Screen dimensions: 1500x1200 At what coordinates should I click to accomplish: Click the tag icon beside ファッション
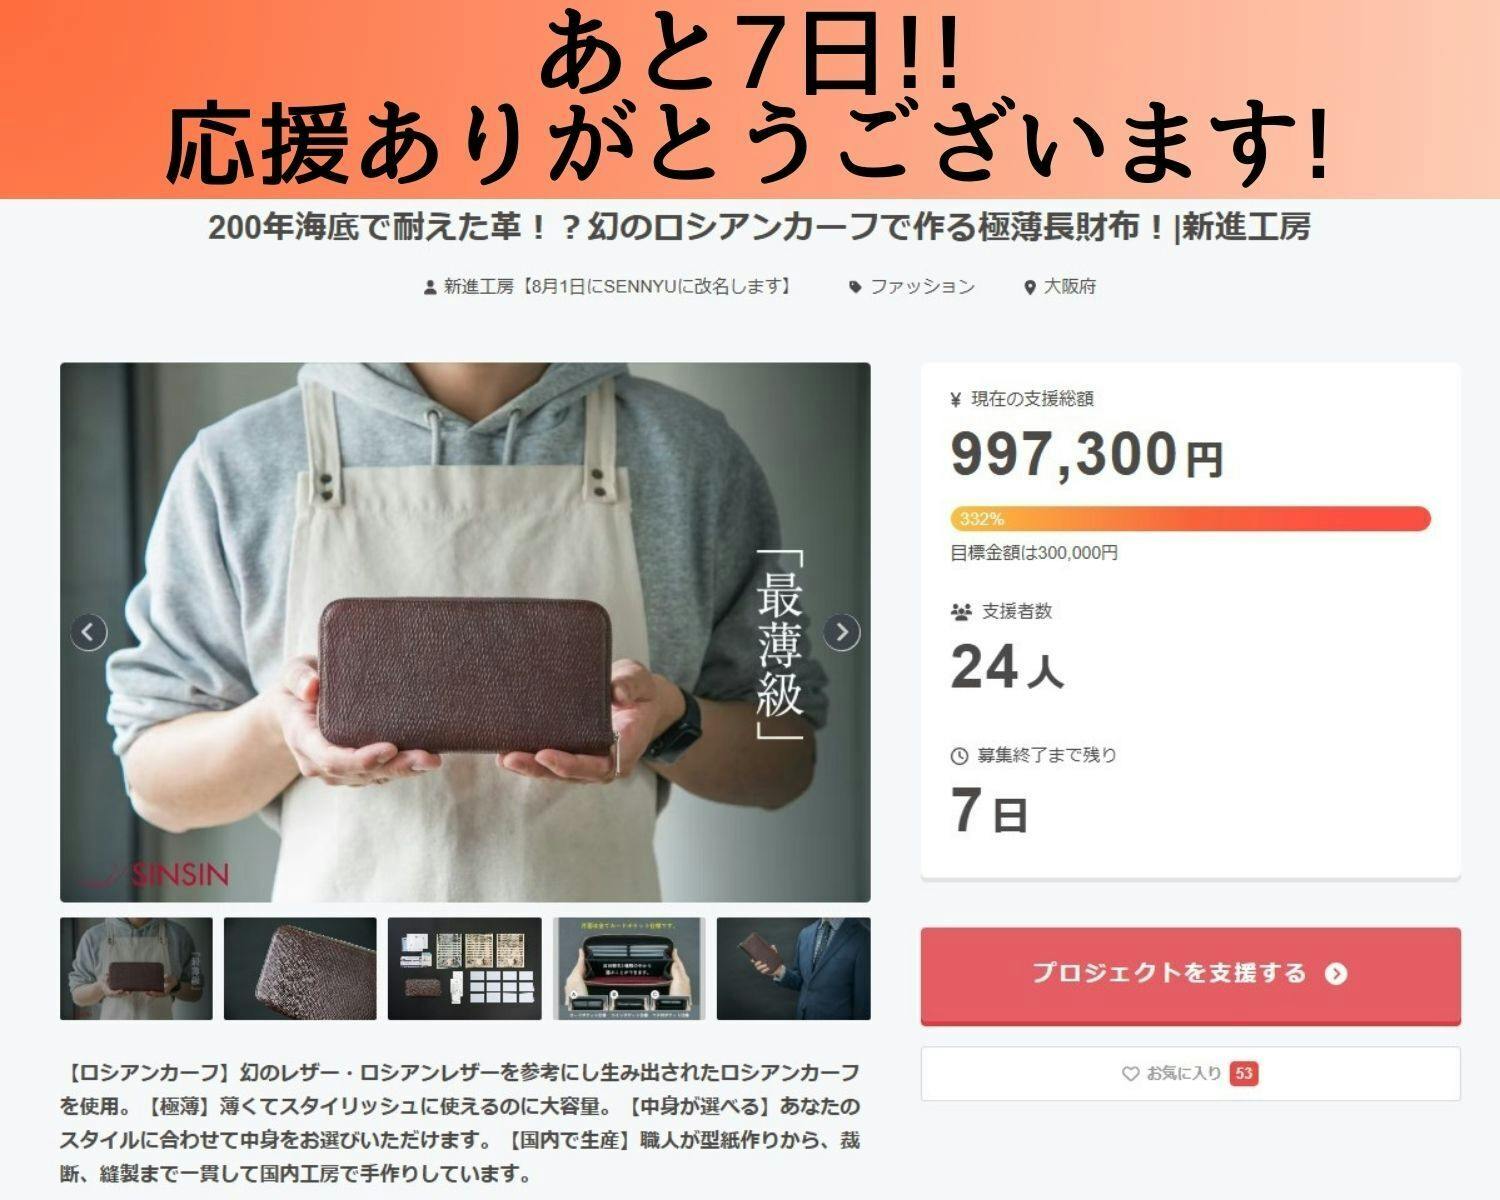tap(855, 287)
